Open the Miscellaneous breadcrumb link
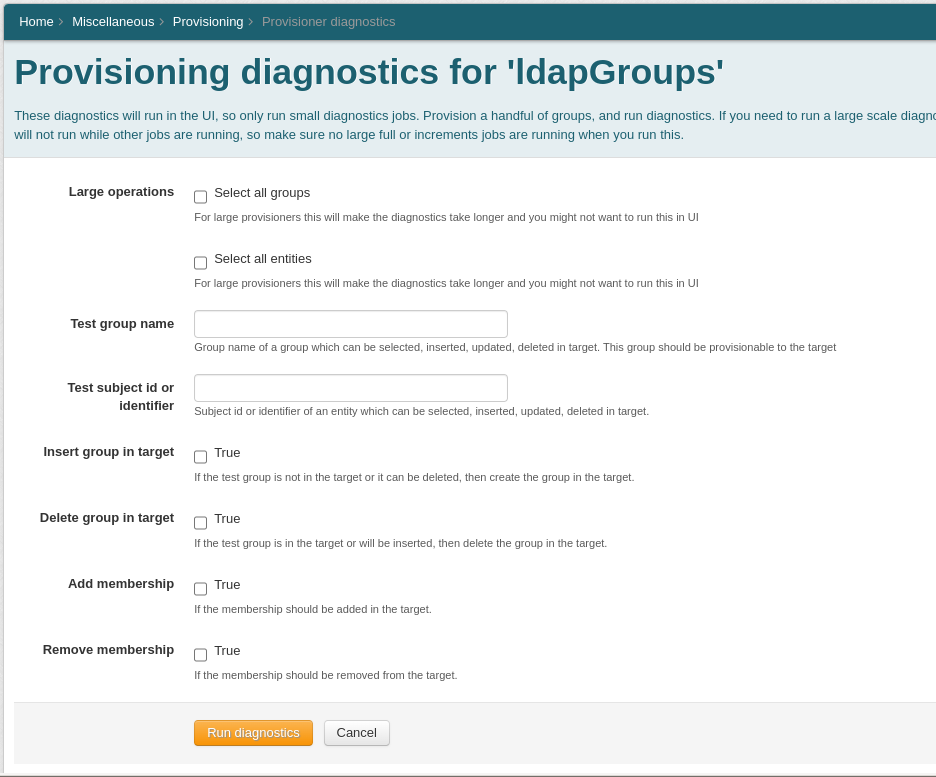 pyautogui.click(x=113, y=21)
